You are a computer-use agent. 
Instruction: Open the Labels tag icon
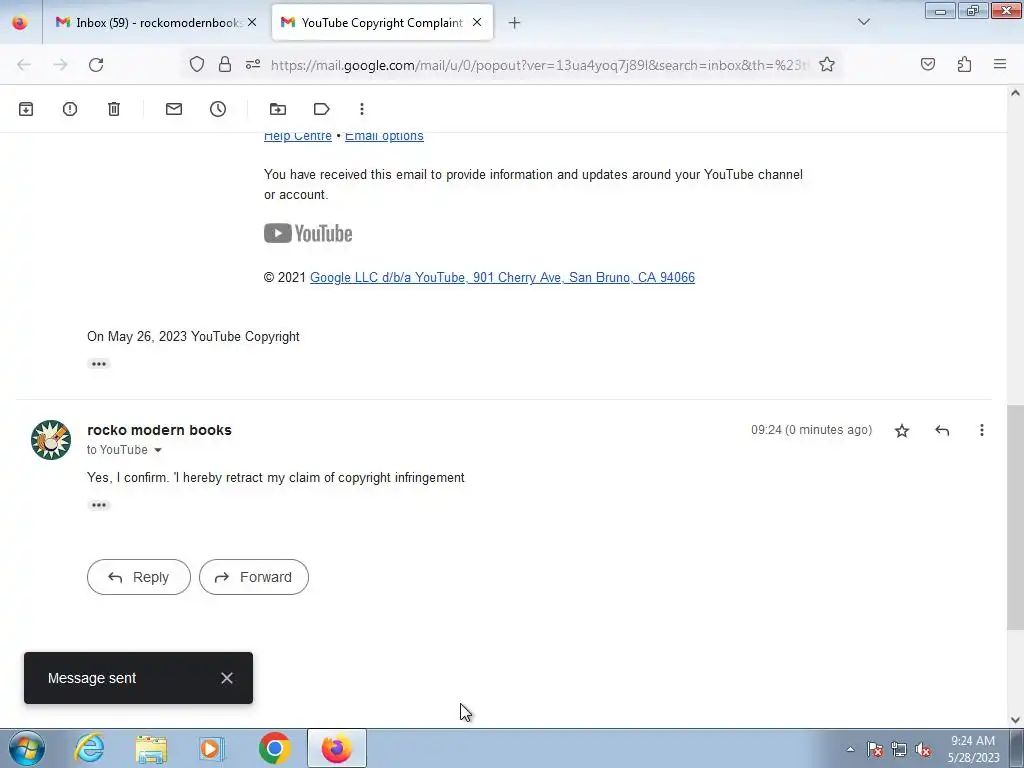pos(321,109)
